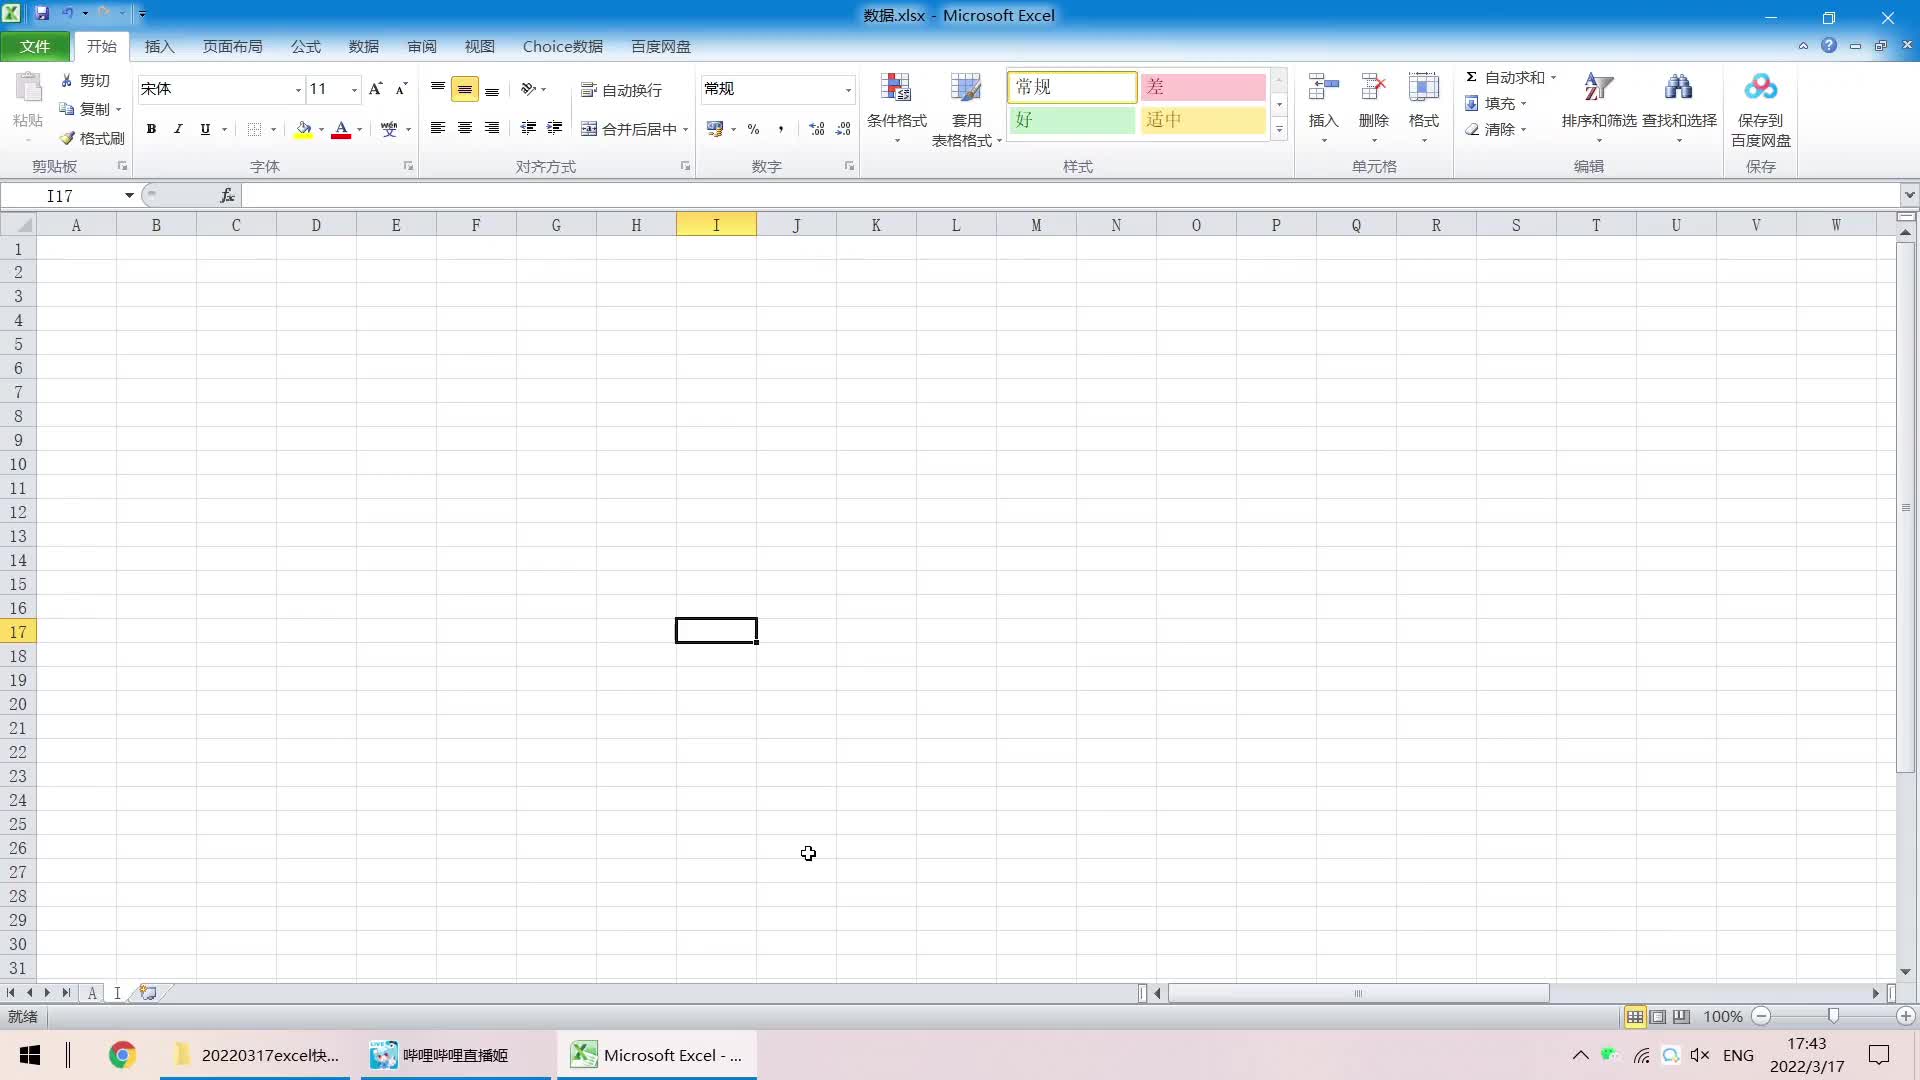The height and width of the screenshot is (1080, 1920).
Task: Switch to the 公式 (Formulas) tab
Action: [305, 47]
